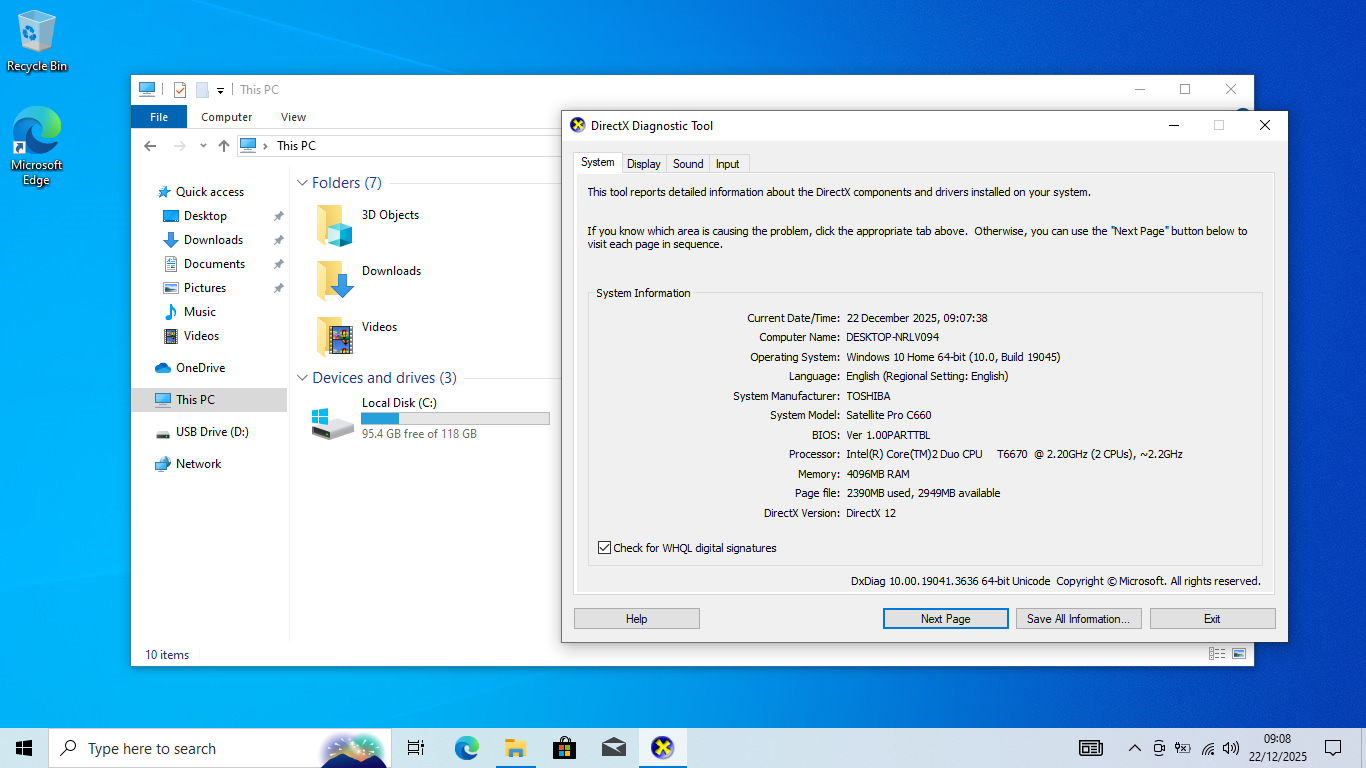Image resolution: width=1366 pixels, height=768 pixels.
Task: Collapse the Devices and drives group
Action: (x=302, y=378)
